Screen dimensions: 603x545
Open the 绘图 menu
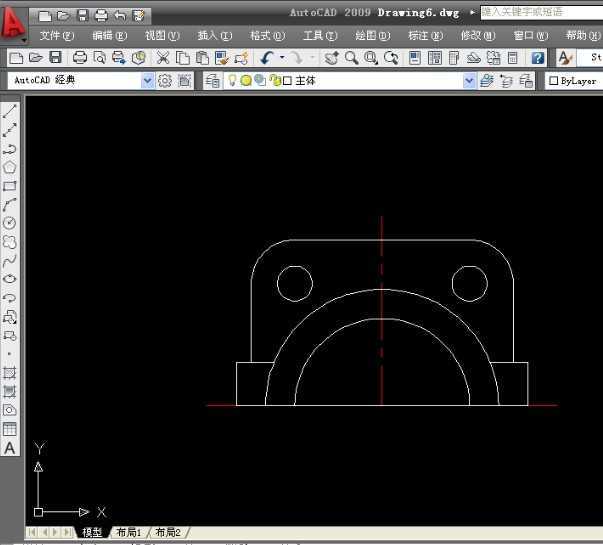(x=373, y=36)
